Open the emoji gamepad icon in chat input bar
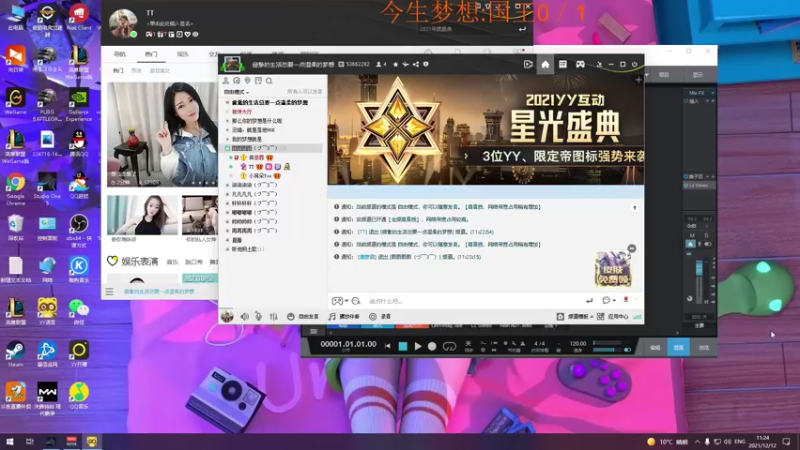Image resolution: width=800 pixels, height=450 pixels. (337, 301)
